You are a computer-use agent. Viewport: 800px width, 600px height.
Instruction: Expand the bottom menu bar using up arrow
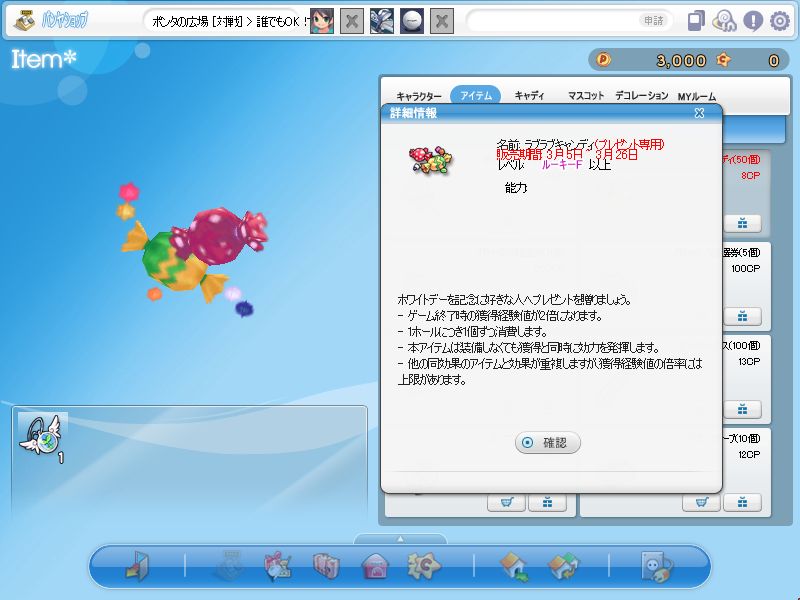tap(401, 539)
